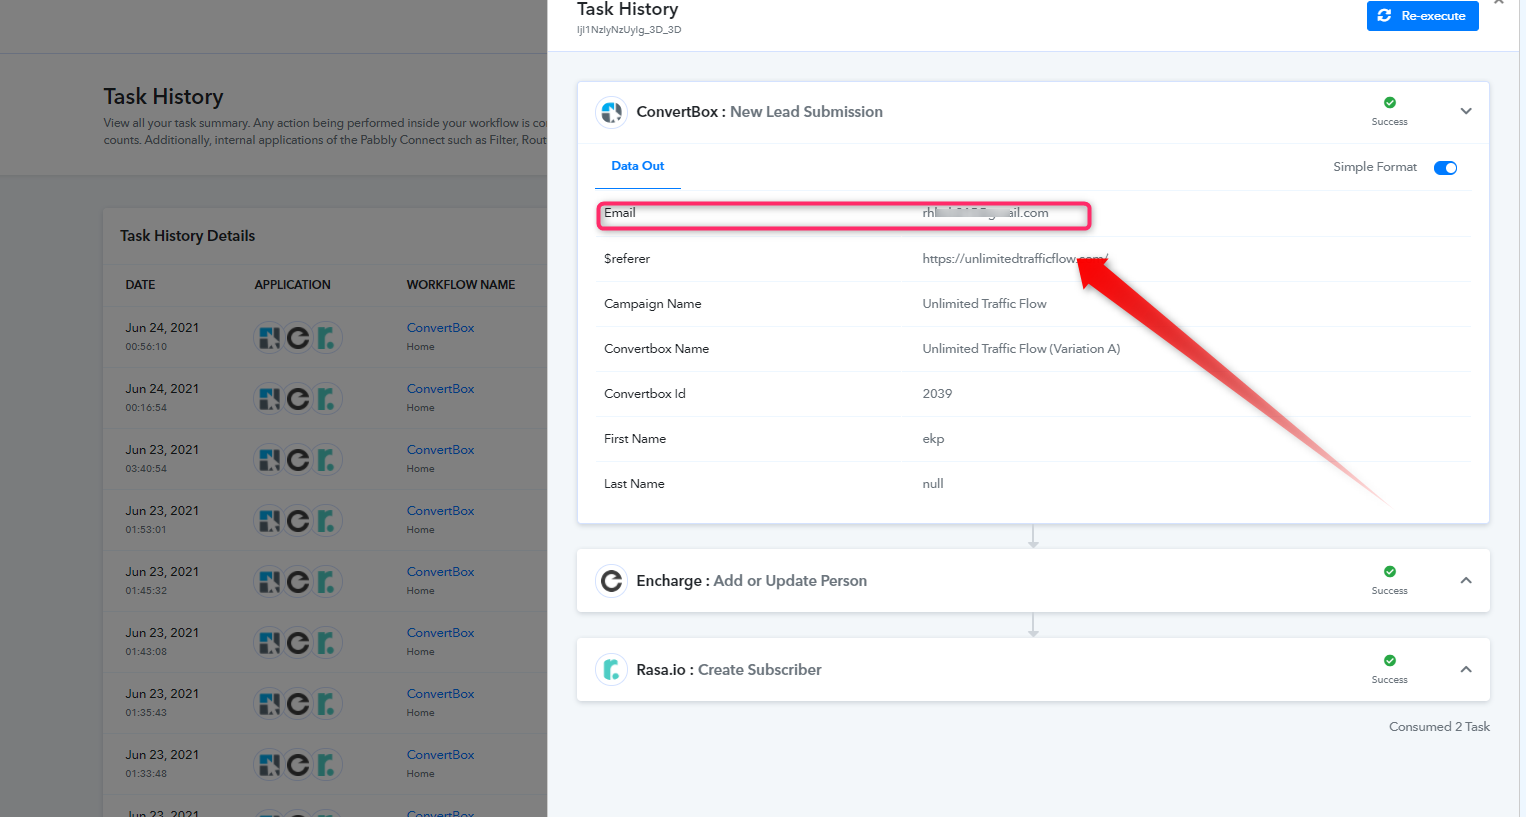This screenshot has width=1526, height=817.
Task: Click the referer URL value unlimitedtrafficflow
Action: coord(1015,259)
